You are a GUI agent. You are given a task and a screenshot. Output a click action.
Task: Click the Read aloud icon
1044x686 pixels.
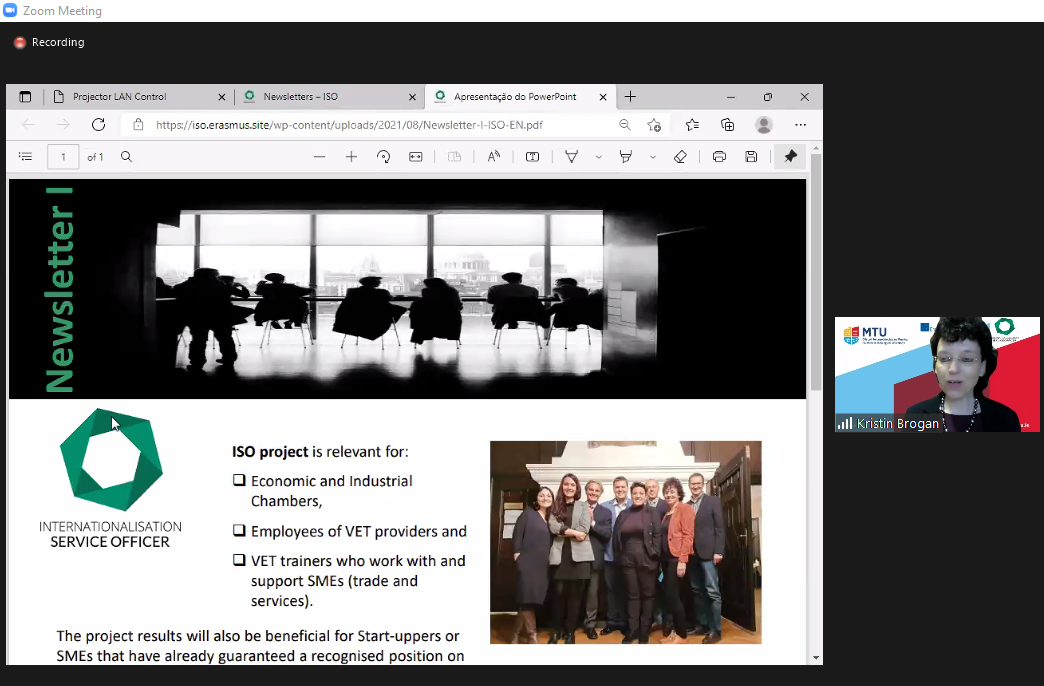[493, 157]
